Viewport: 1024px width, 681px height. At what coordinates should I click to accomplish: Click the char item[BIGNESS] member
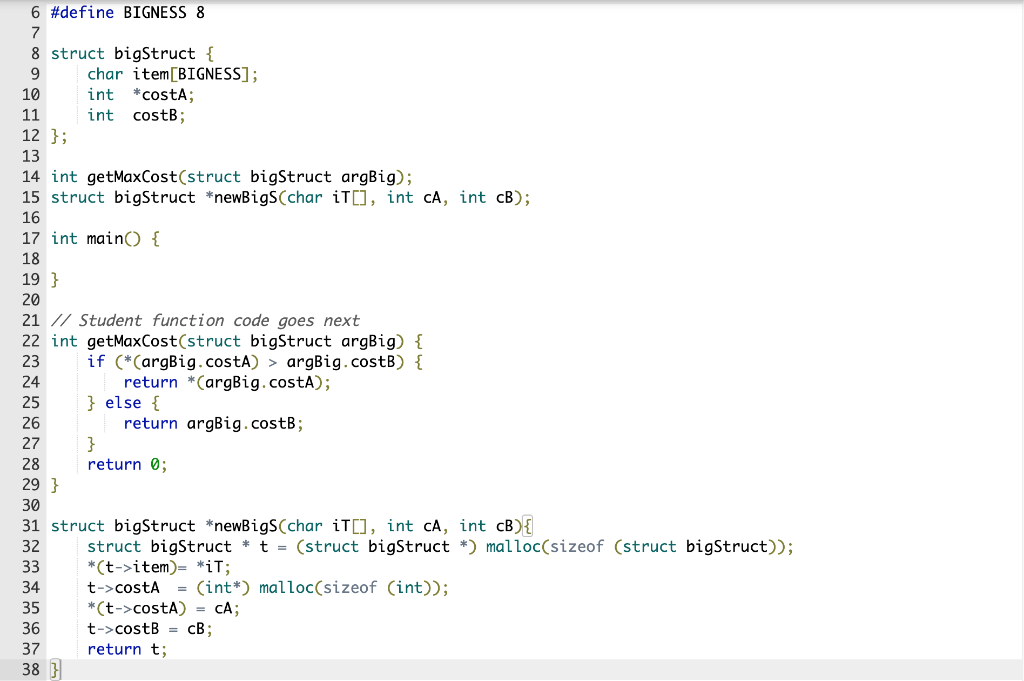coord(170,73)
